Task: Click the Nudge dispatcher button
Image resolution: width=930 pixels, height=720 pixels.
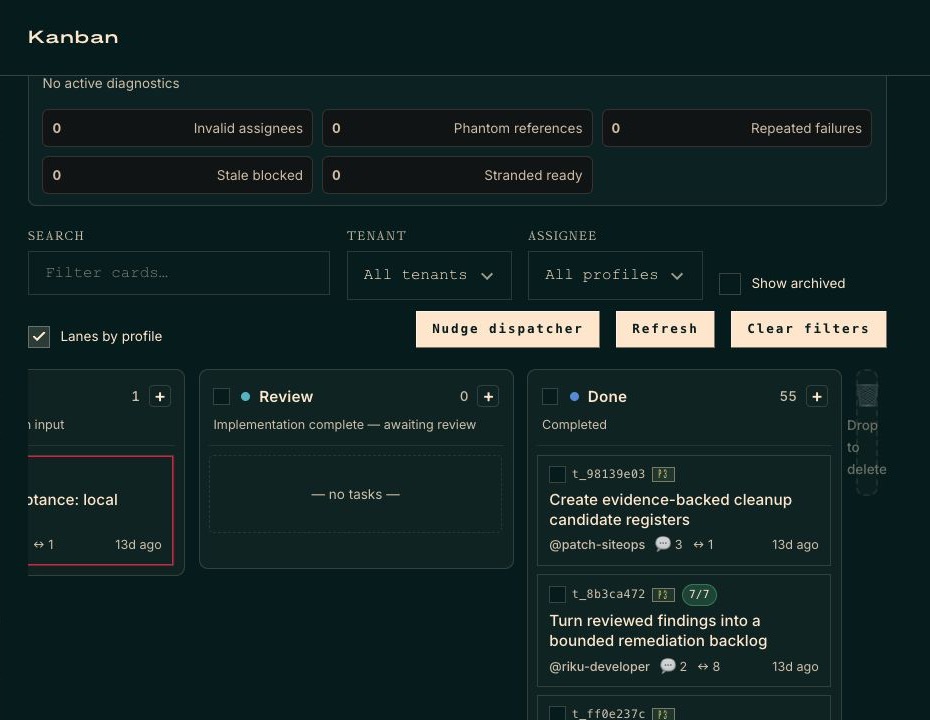Action: pyautogui.click(x=507, y=329)
